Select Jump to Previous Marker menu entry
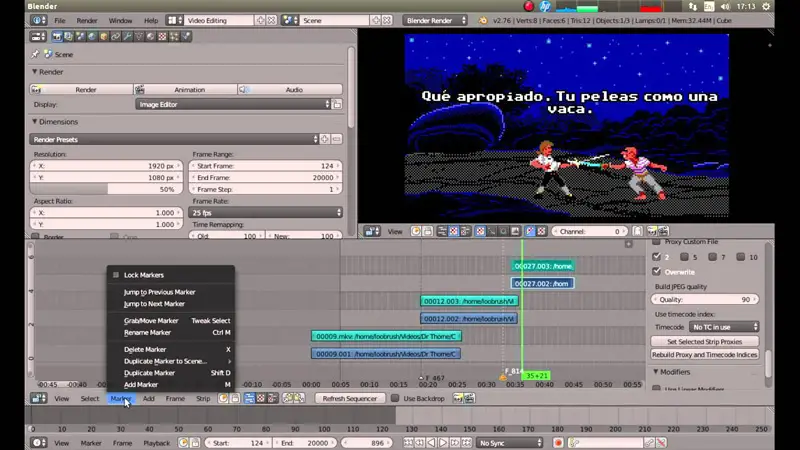The width and height of the screenshot is (800, 450). coord(160,292)
